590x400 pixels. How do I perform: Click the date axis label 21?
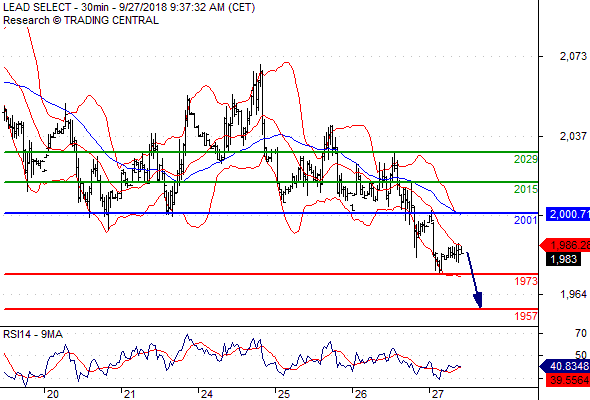129,394
